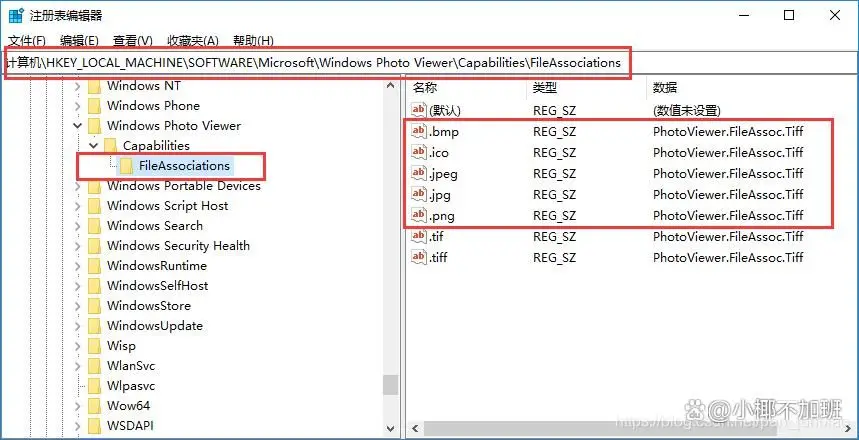This screenshot has height=440, width=859.
Task: Click the REG_SZ type cell of .tiff
Action: (x=554, y=258)
